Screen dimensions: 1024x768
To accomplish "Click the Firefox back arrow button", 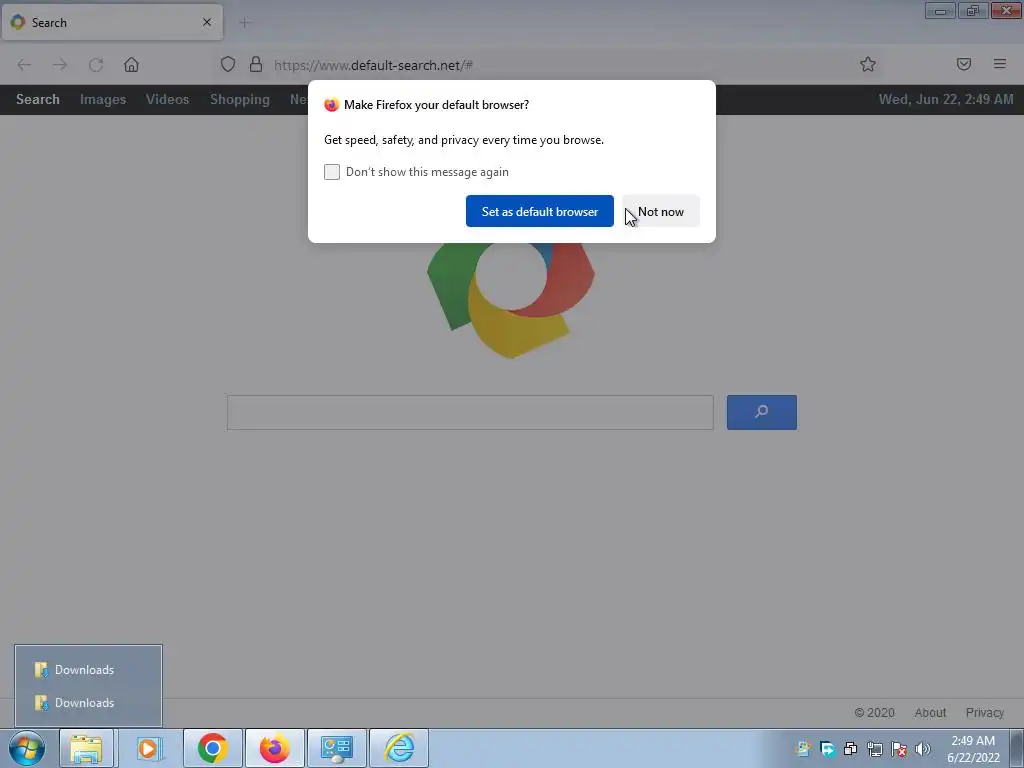I will 24,65.
